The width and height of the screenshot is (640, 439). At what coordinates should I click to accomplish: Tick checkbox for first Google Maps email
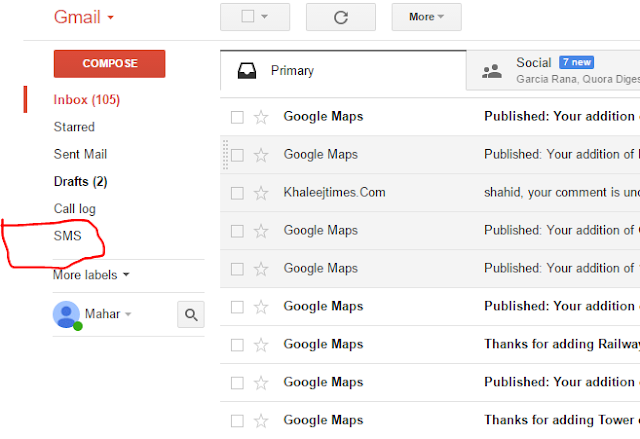tap(237, 117)
